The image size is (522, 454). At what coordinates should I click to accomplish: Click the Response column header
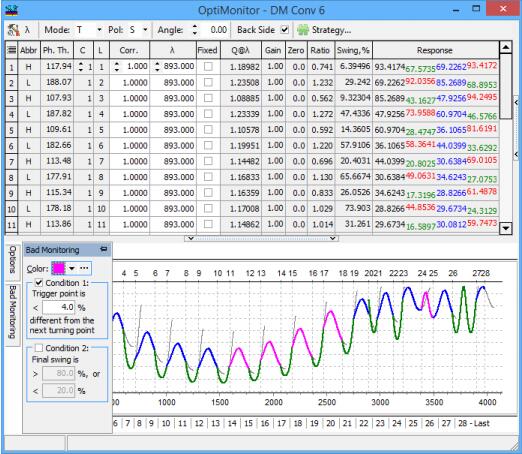(435, 50)
